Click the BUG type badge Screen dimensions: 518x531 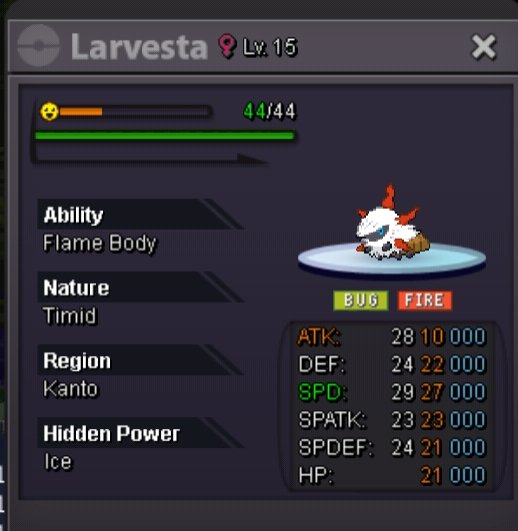(361, 300)
